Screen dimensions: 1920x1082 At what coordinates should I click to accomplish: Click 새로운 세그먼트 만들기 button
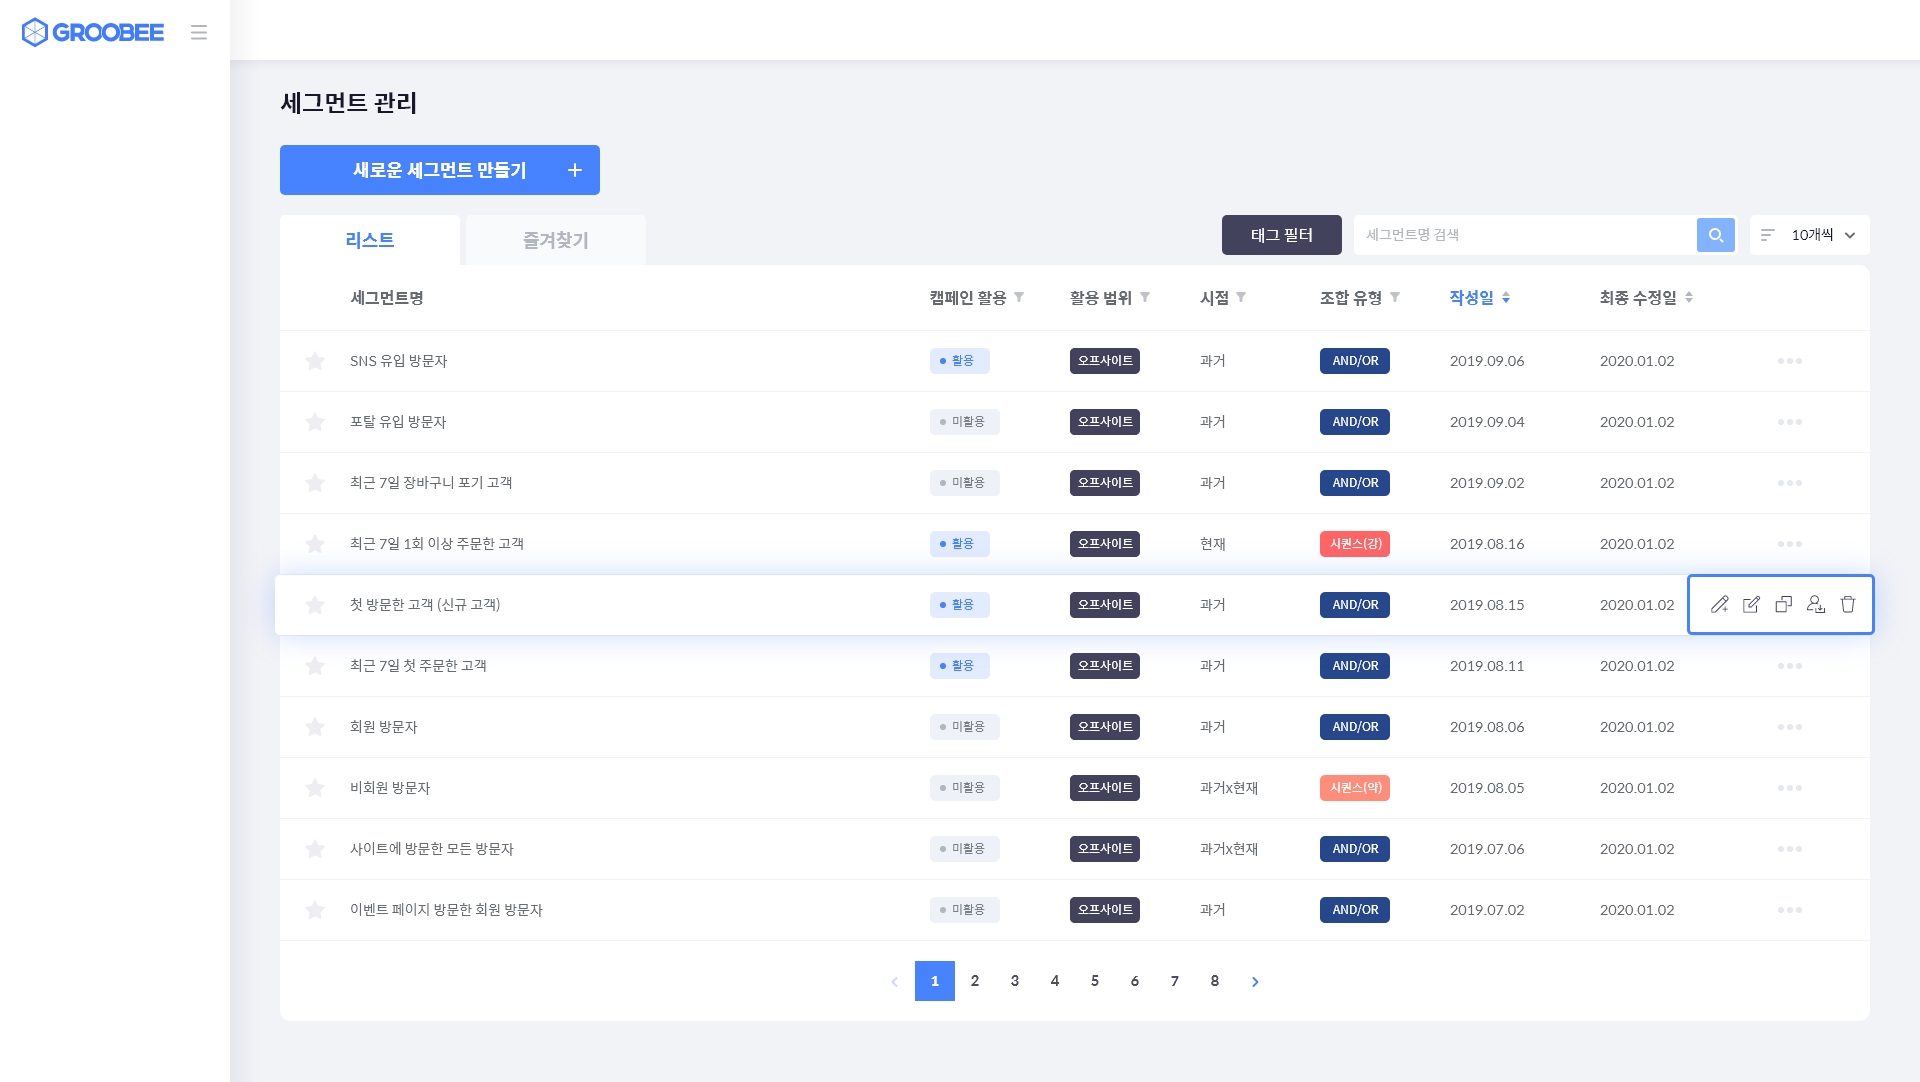(x=440, y=170)
